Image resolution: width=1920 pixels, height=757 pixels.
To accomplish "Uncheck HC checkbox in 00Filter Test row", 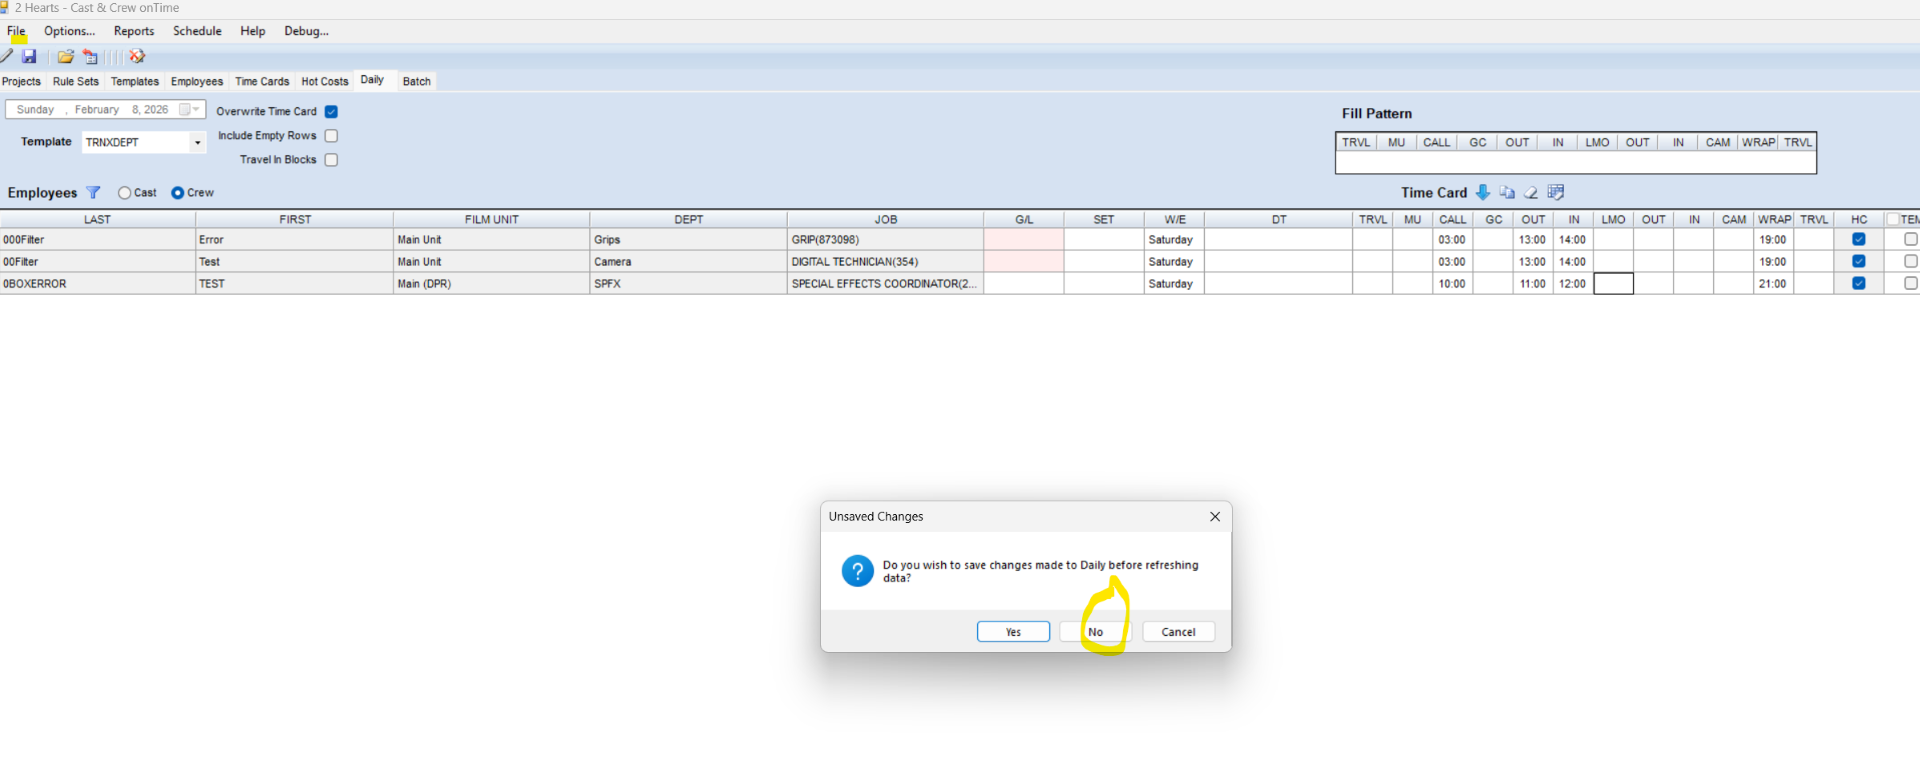I will point(1859,262).
